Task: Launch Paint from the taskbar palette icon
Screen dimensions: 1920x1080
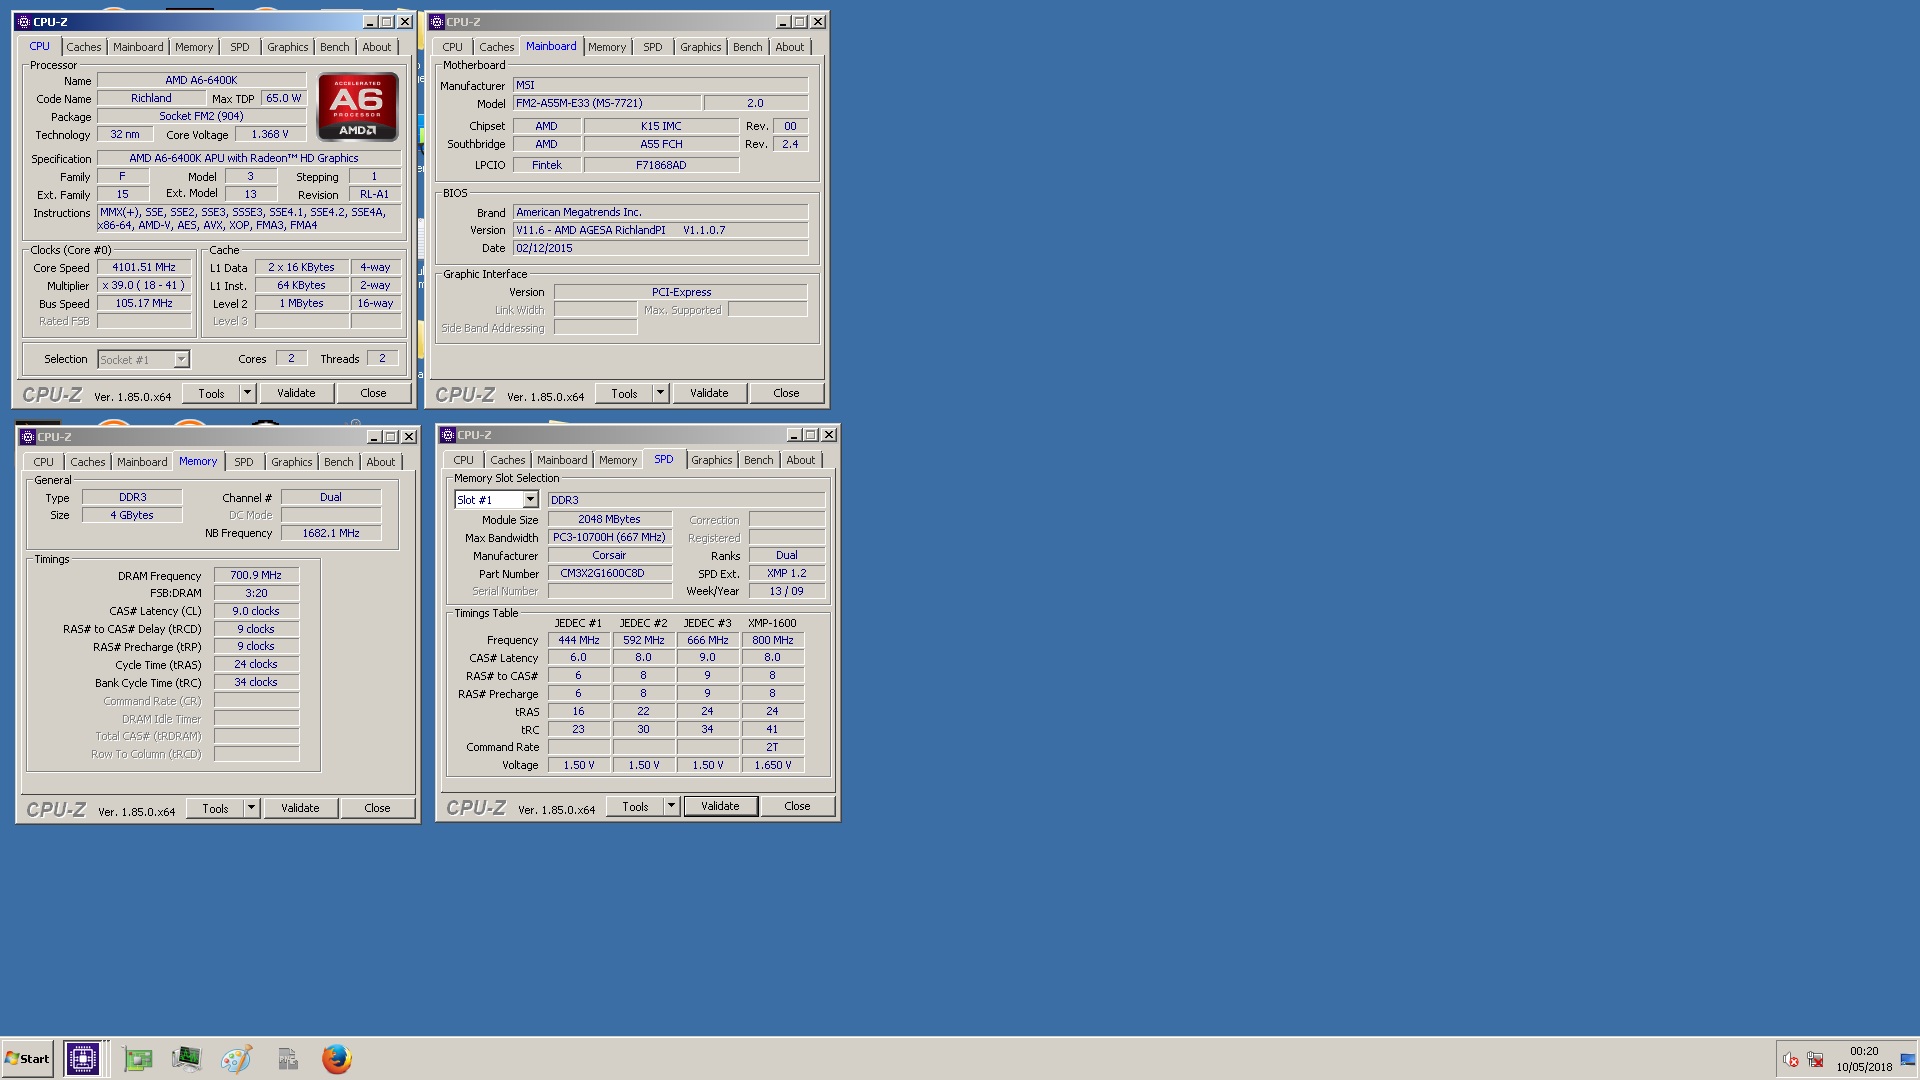Action: (236, 1059)
